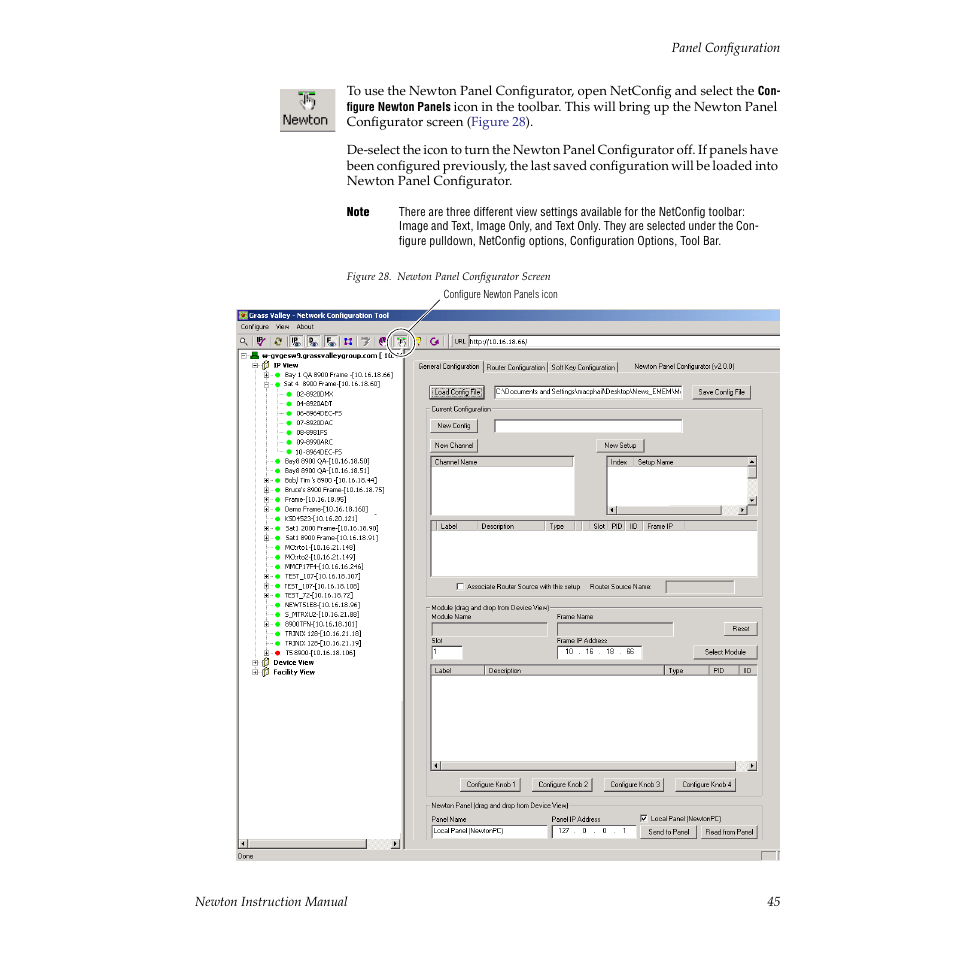Click the help question mark toolbar icon
Viewport: 954px width, 954px height.
tap(417, 341)
